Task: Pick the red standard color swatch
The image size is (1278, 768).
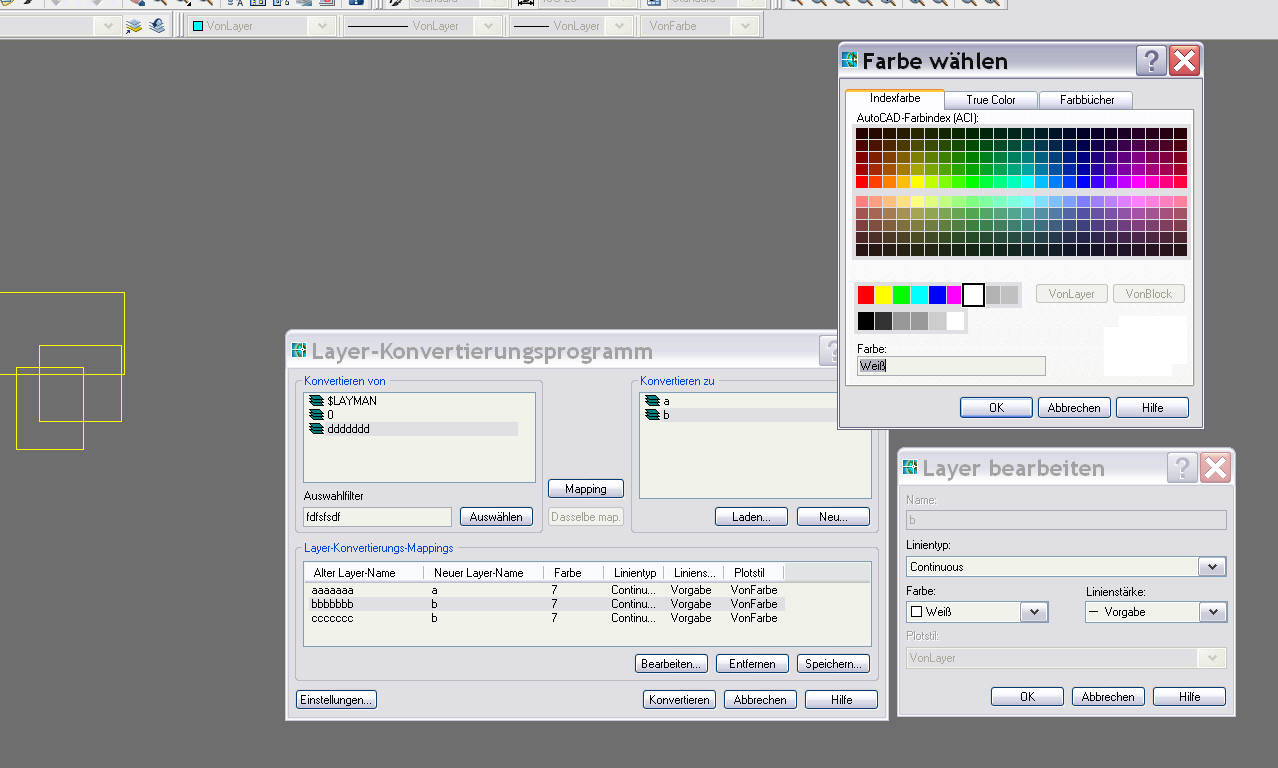Action: coord(866,295)
